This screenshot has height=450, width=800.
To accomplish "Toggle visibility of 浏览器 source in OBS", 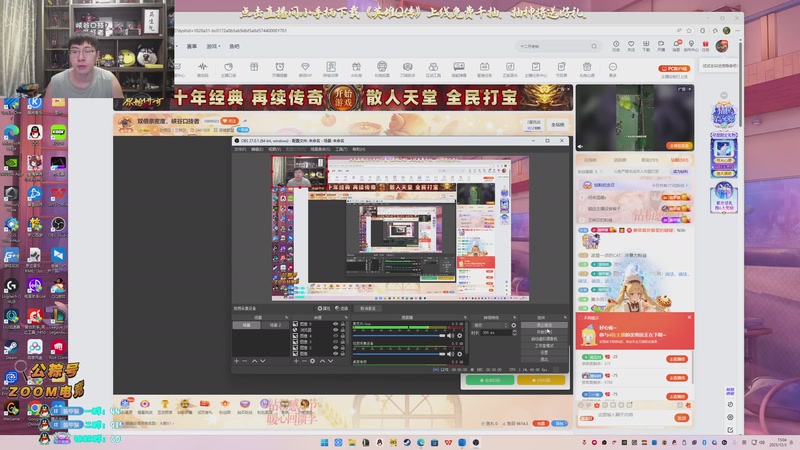I will click(x=336, y=330).
